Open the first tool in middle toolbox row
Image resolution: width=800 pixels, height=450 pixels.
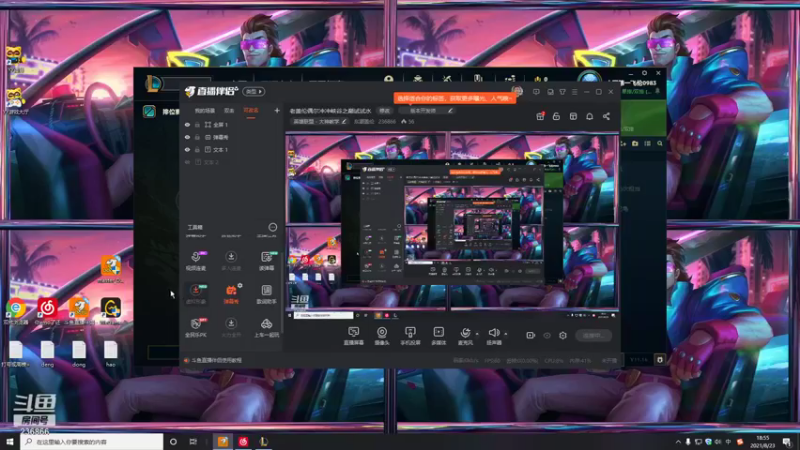point(196,294)
